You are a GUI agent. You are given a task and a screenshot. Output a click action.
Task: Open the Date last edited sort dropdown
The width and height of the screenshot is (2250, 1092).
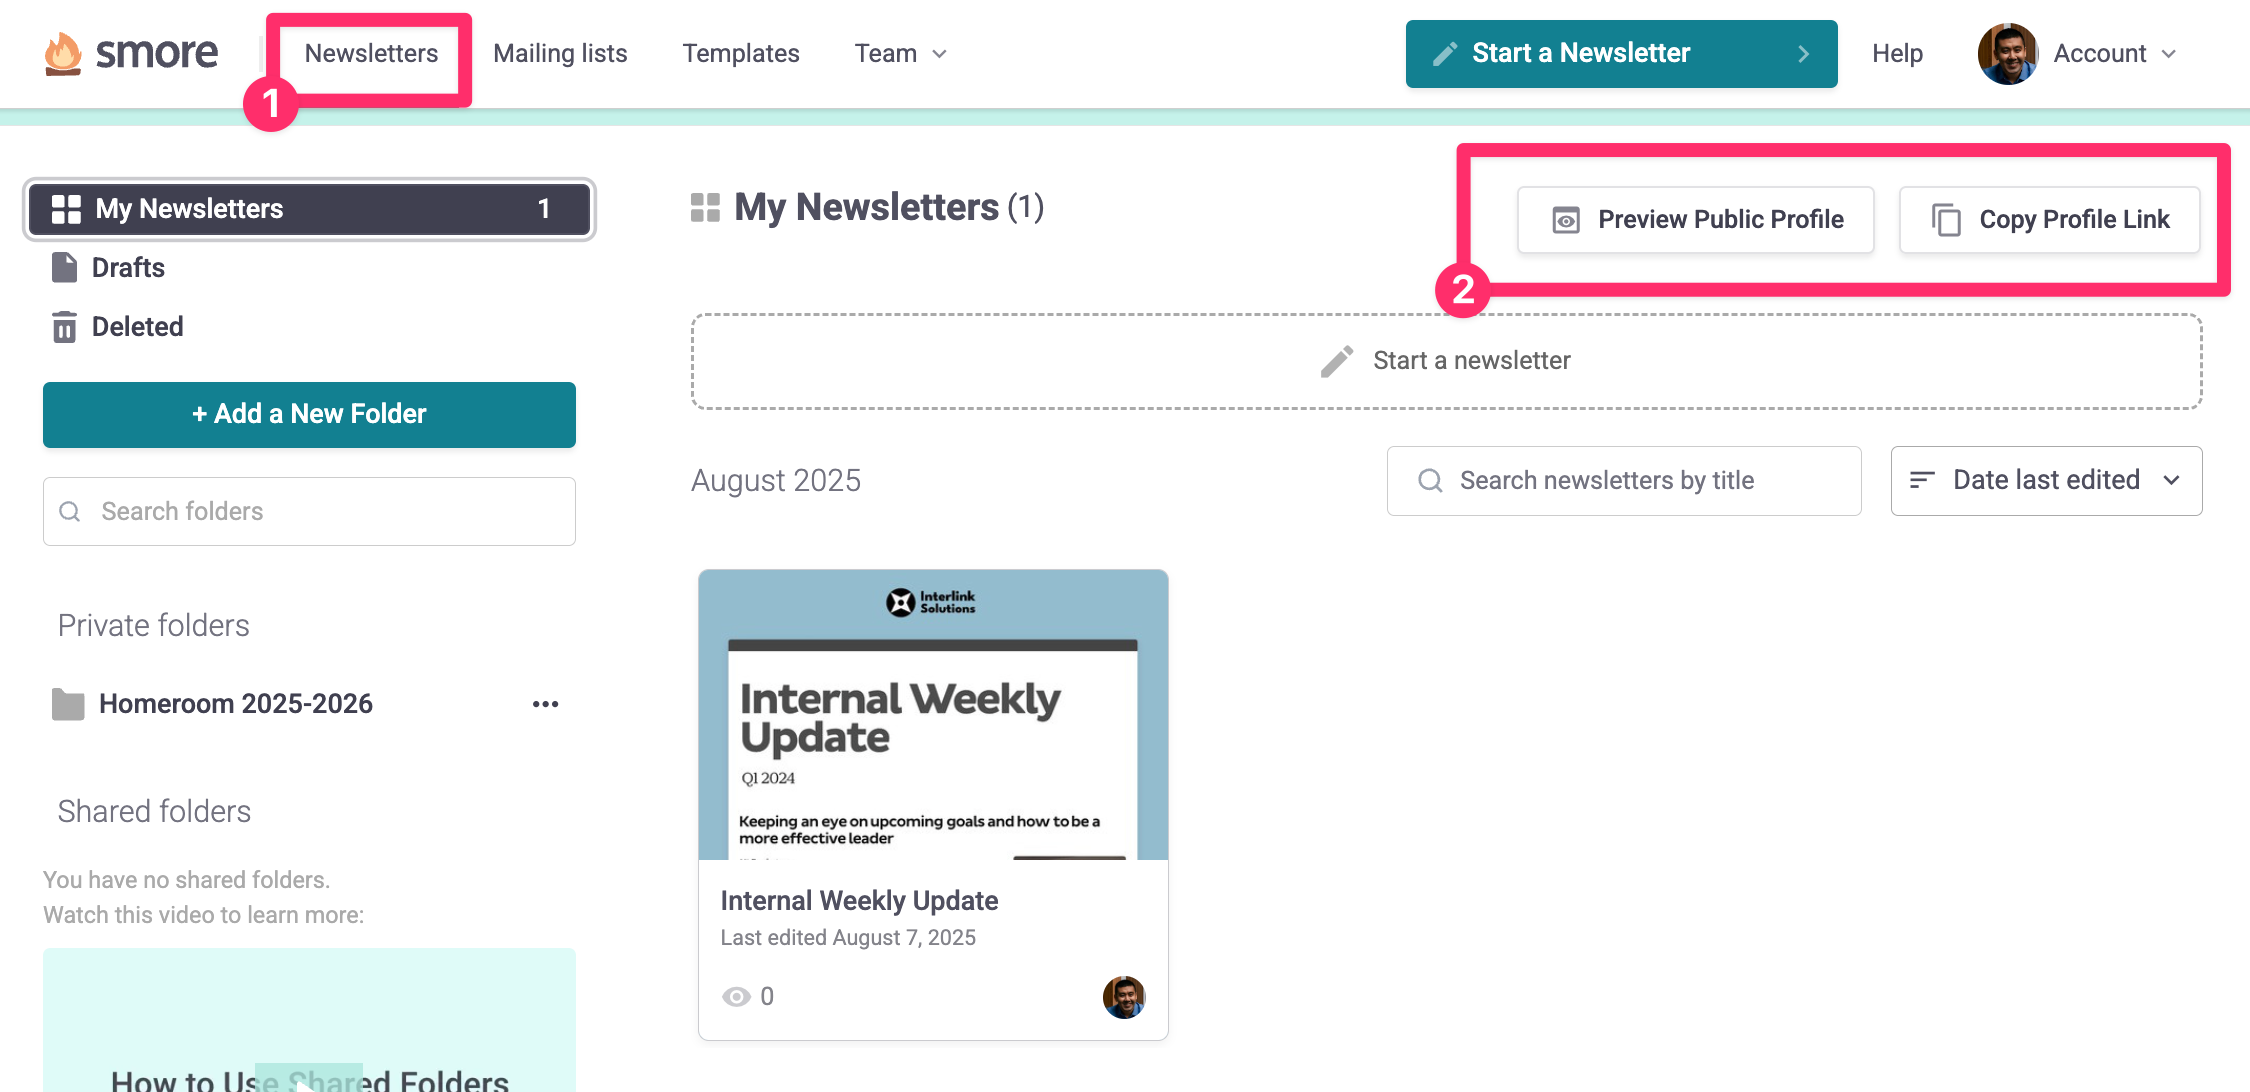[2045, 481]
